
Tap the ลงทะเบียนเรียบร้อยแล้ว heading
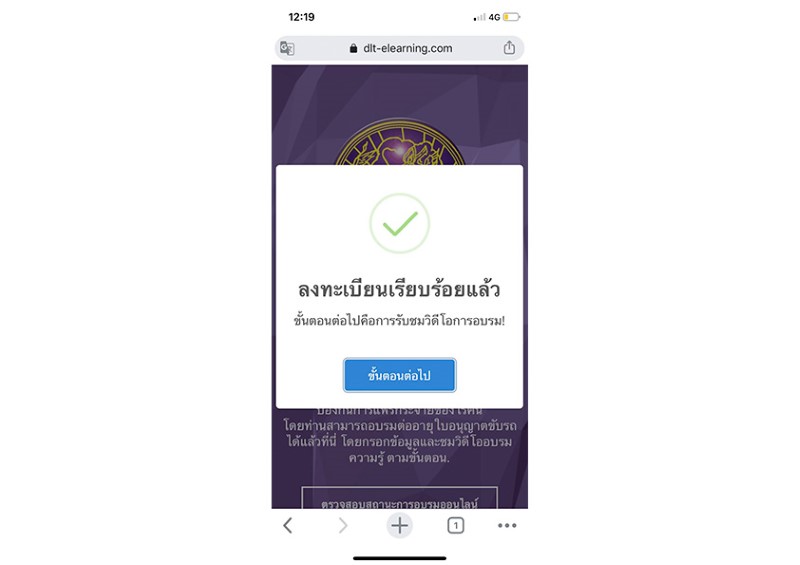point(399,289)
